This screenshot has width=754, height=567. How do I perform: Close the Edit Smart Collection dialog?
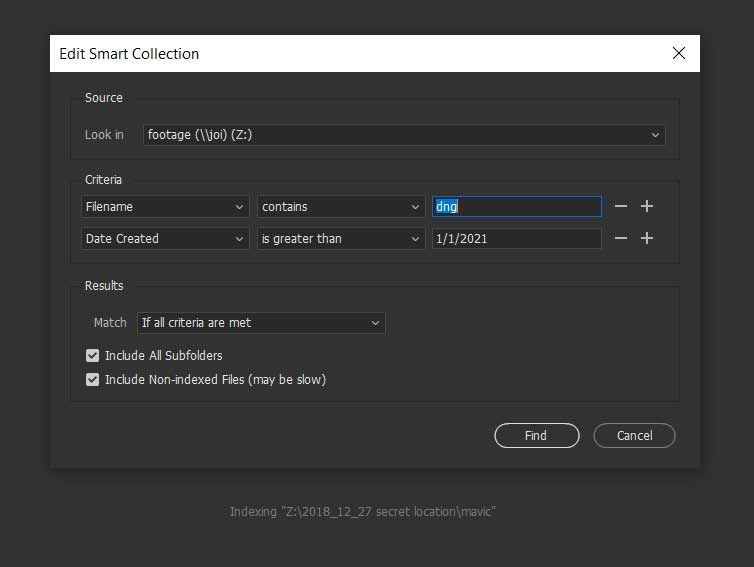coord(679,53)
